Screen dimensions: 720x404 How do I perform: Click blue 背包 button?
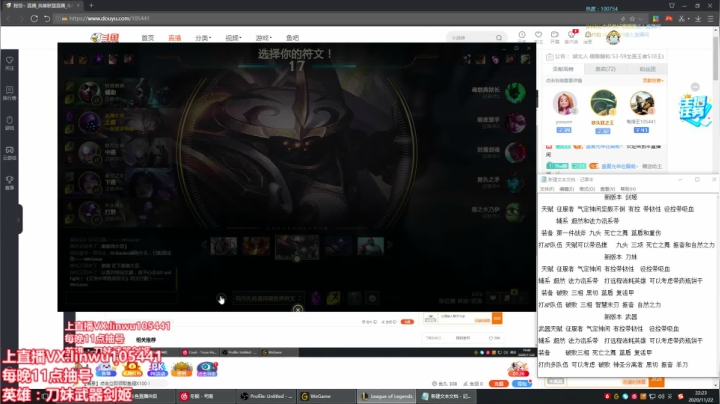pyautogui.click(x=522, y=384)
